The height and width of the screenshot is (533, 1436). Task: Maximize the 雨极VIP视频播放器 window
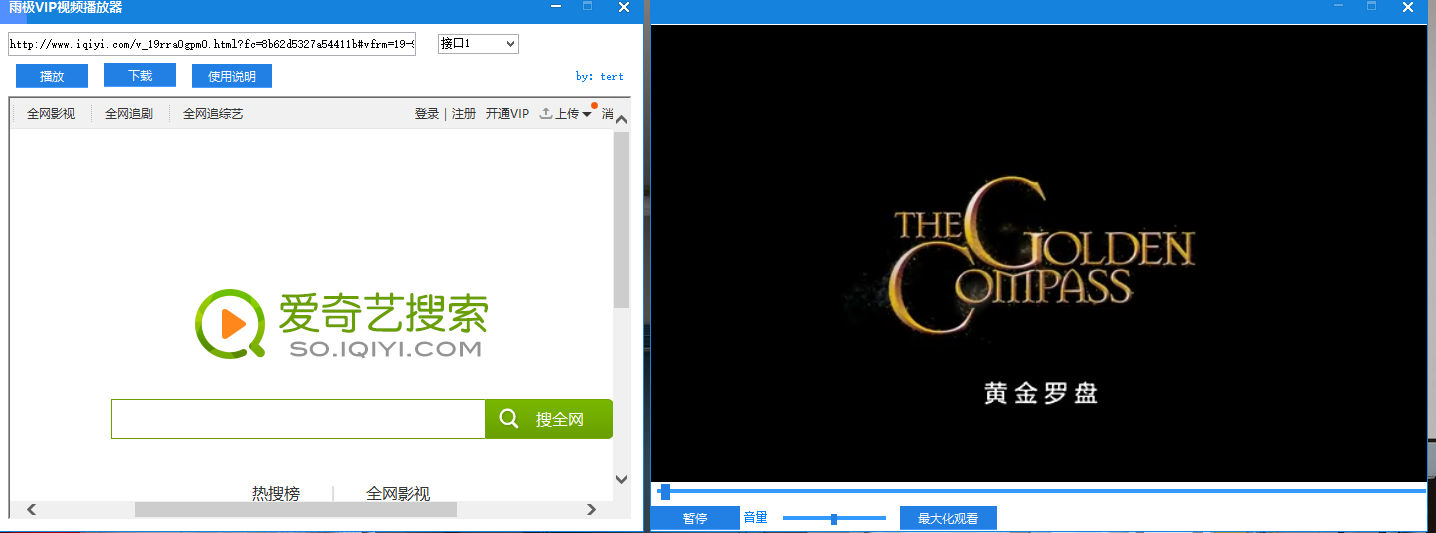[588, 7]
